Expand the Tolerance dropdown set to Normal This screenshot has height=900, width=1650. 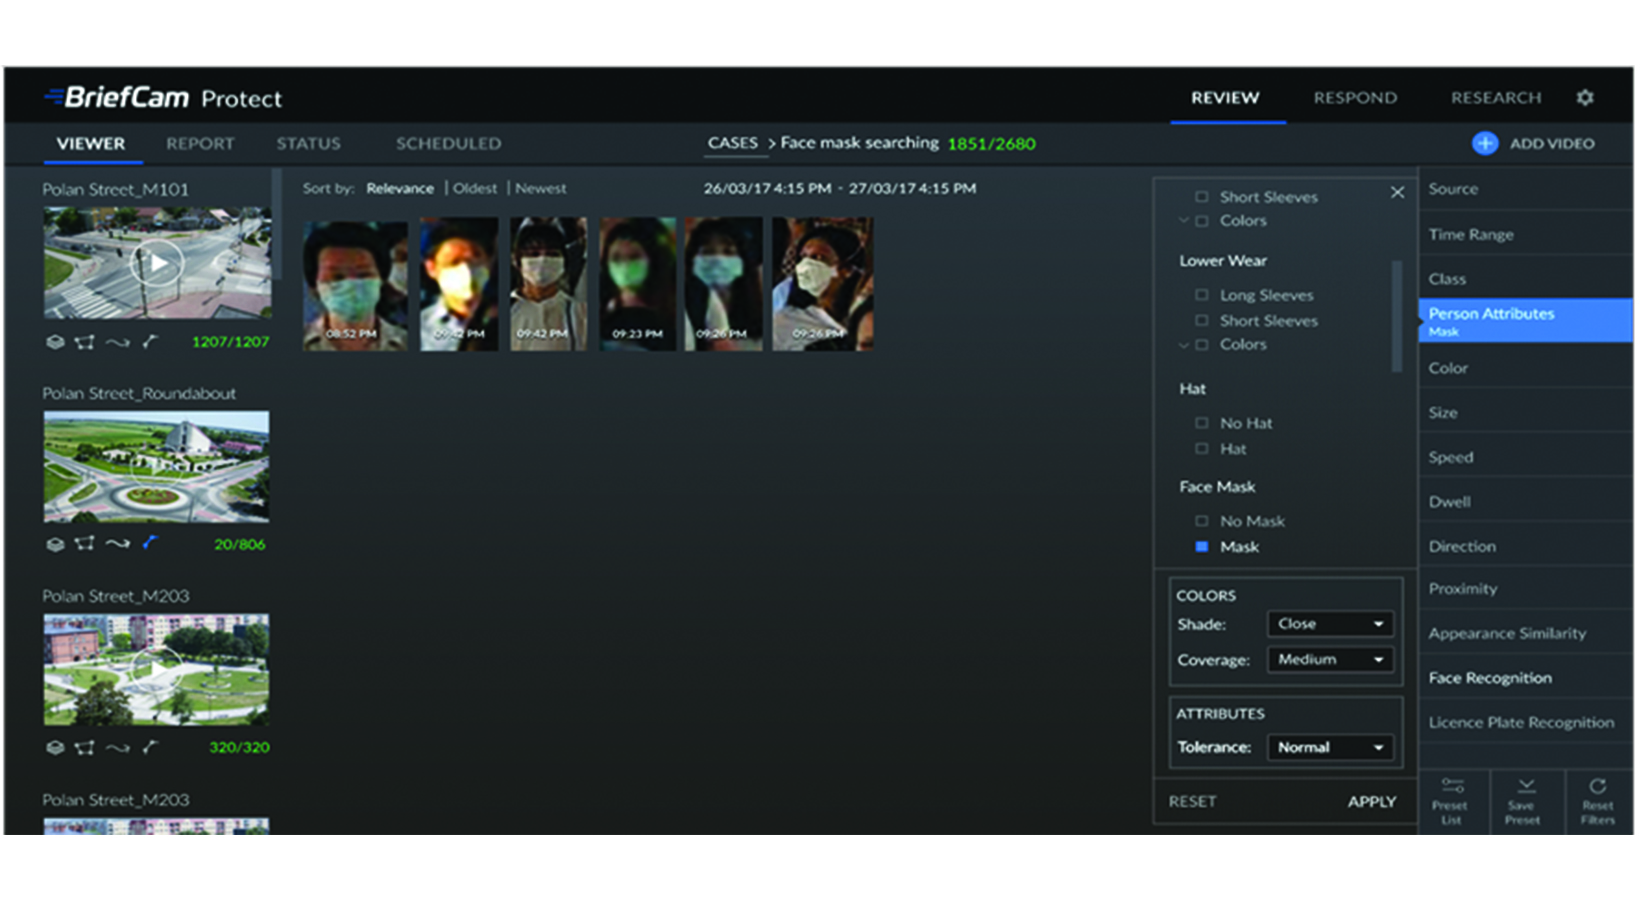point(1329,748)
